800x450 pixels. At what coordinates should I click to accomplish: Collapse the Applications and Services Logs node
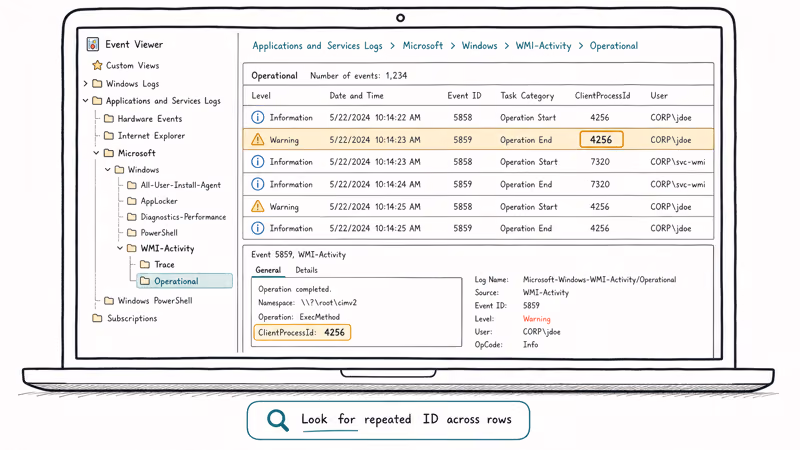[86, 101]
